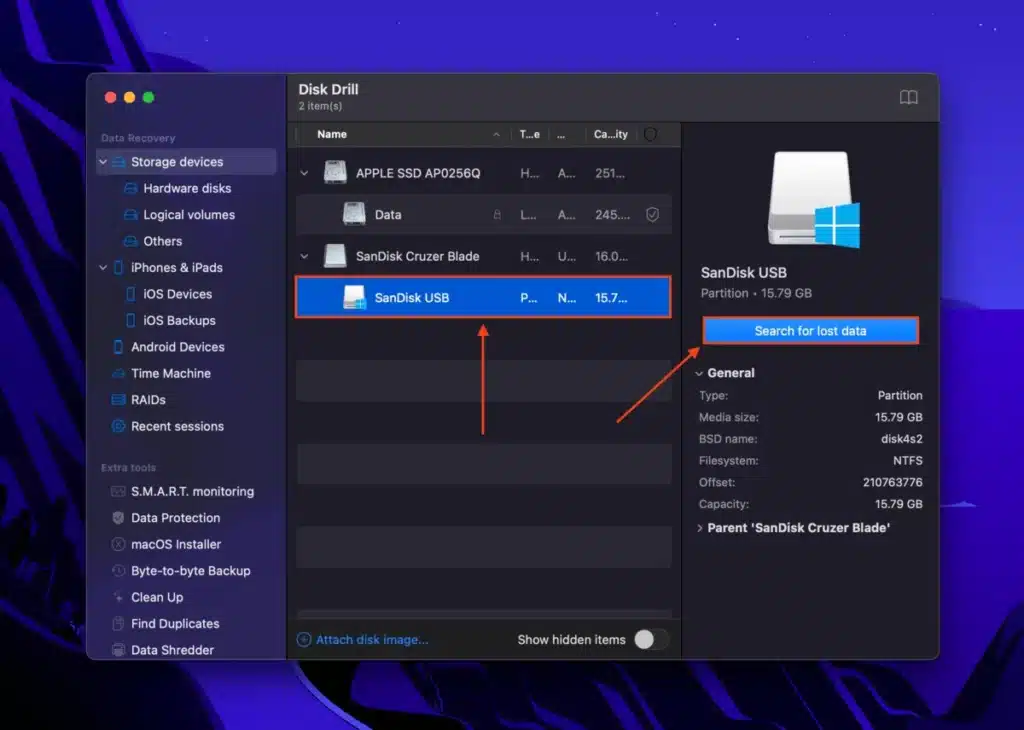Toggle the Show hidden items switch
Viewport: 1024px width, 730px height.
coord(652,640)
